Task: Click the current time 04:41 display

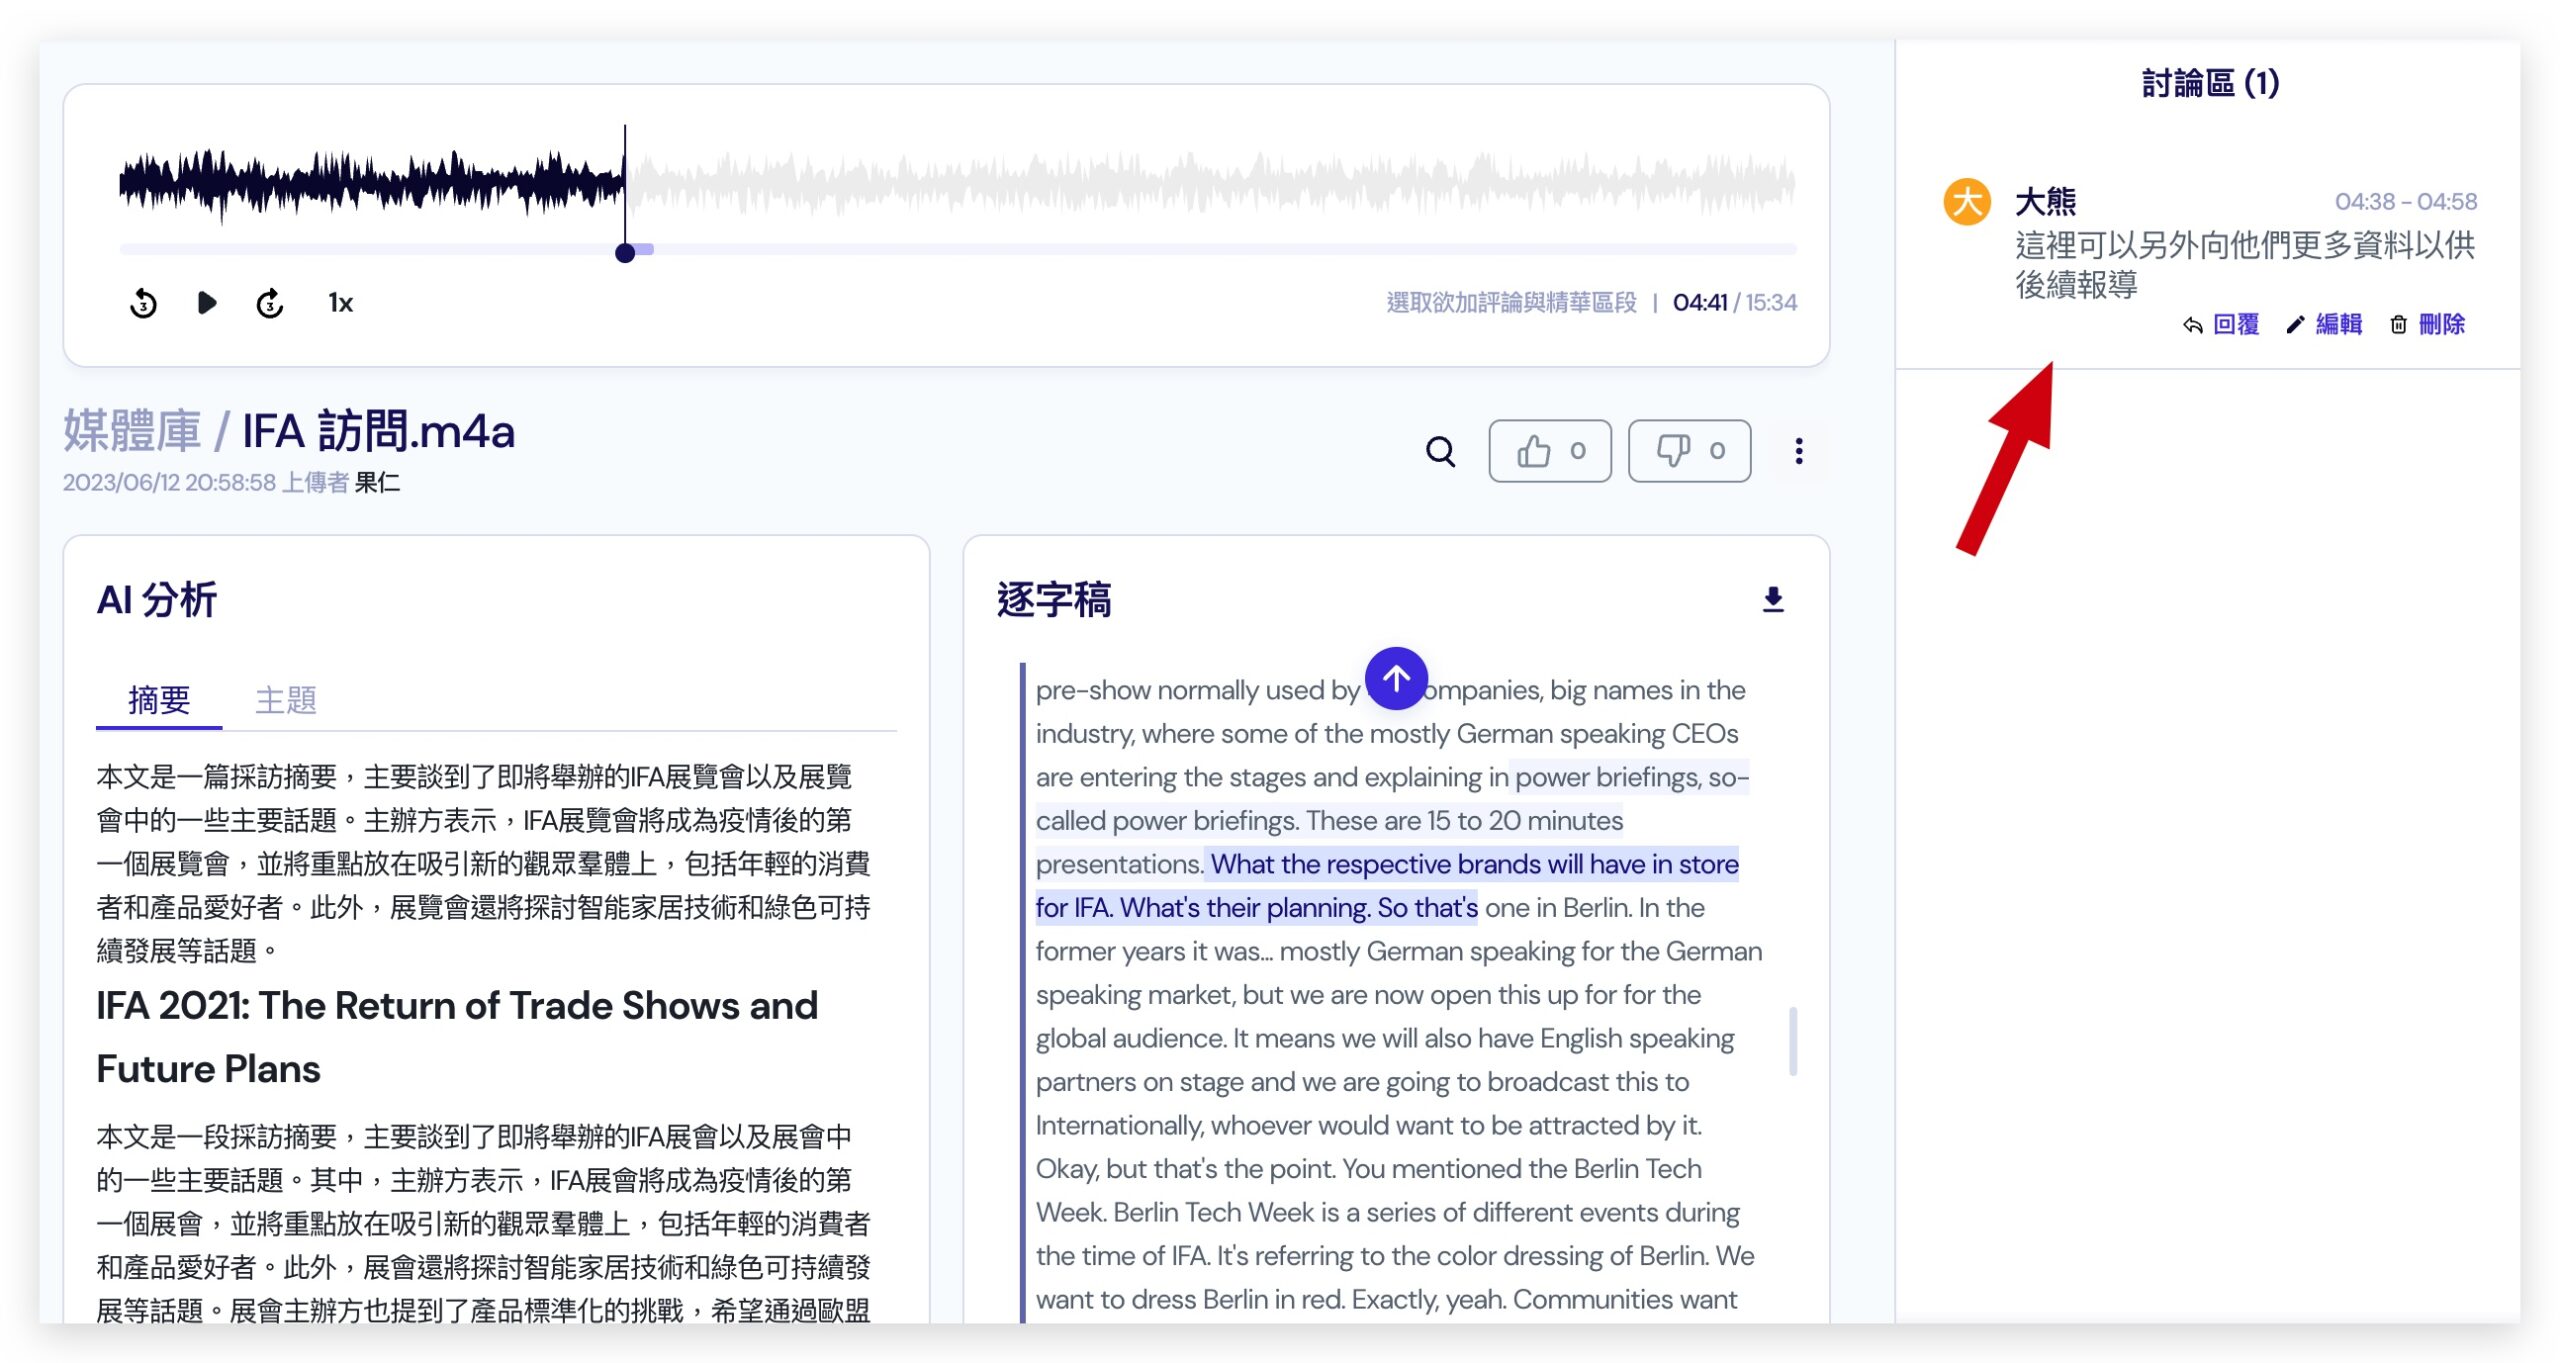Action: (x=1700, y=302)
